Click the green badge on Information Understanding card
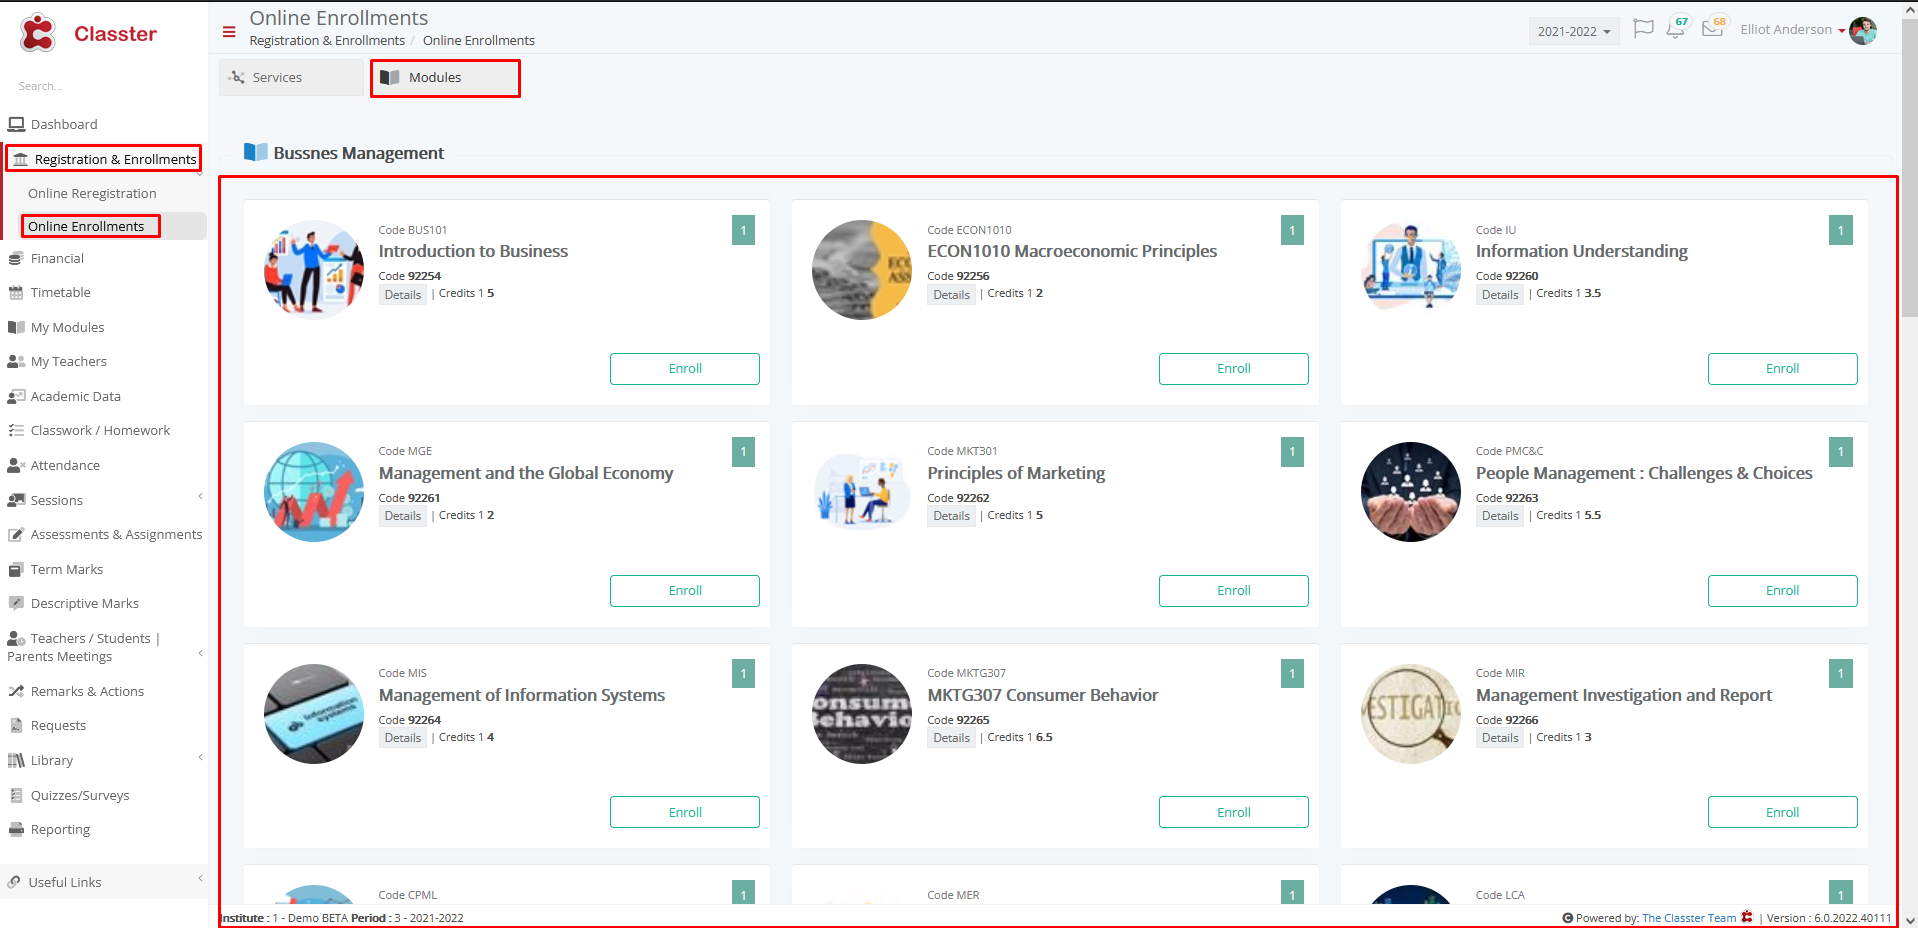1918x928 pixels. click(1840, 230)
